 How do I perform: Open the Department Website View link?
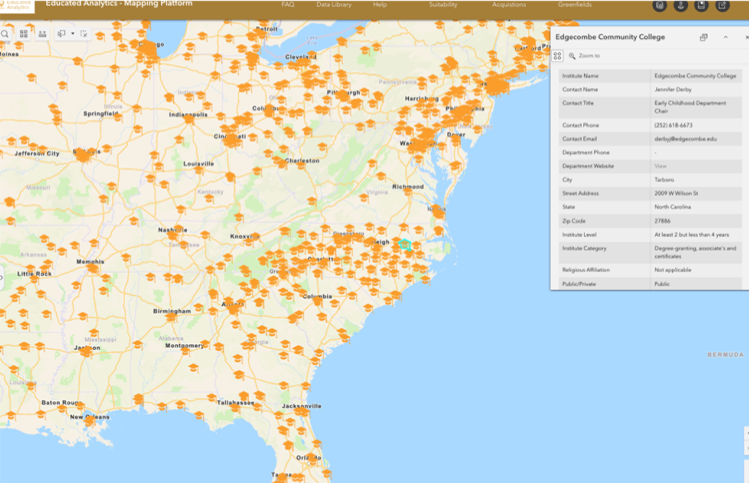click(x=660, y=166)
